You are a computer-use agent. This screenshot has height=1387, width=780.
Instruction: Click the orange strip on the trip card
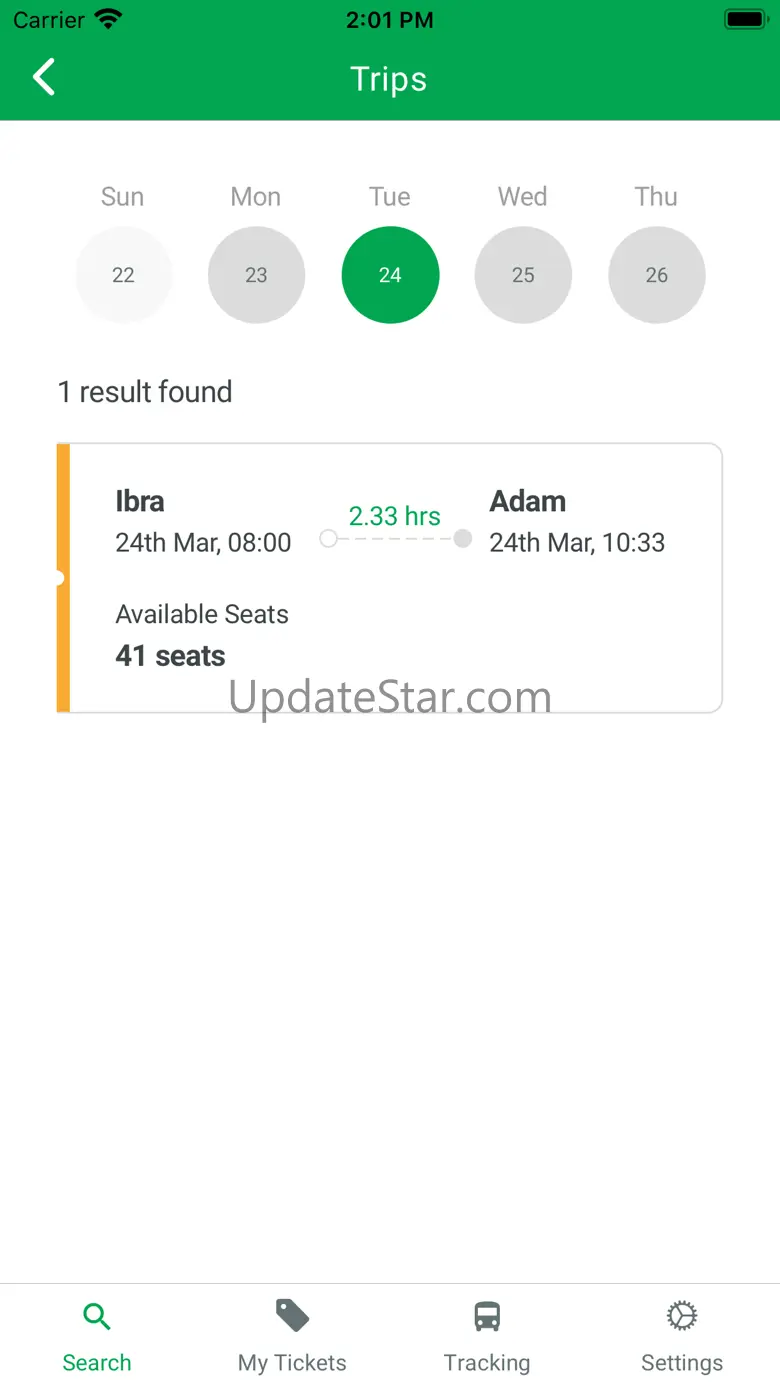[63, 578]
